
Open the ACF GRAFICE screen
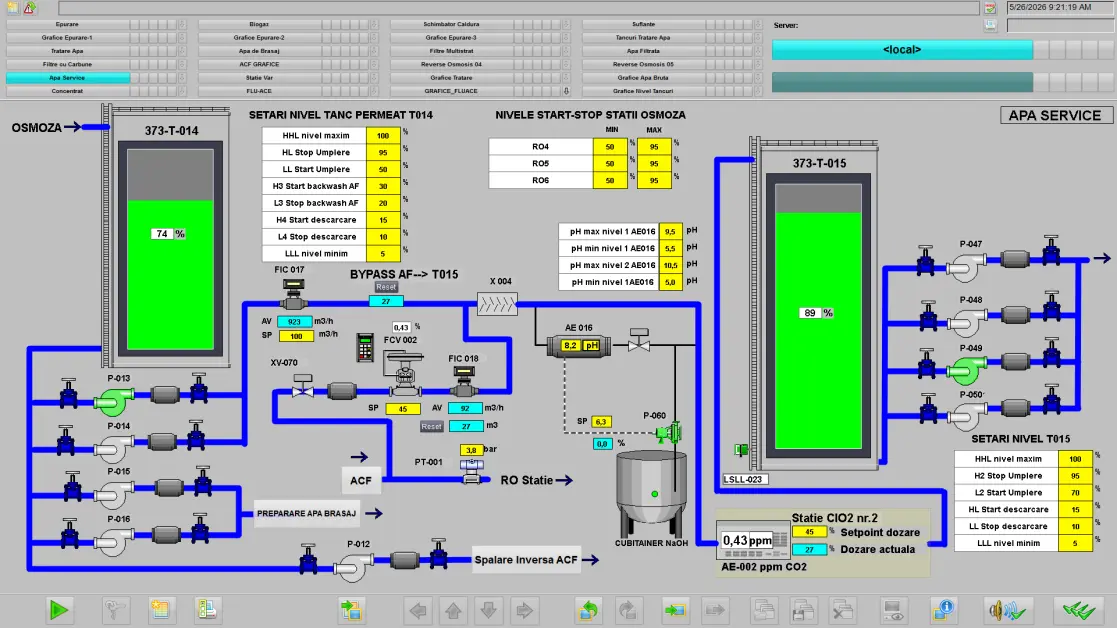coord(259,64)
